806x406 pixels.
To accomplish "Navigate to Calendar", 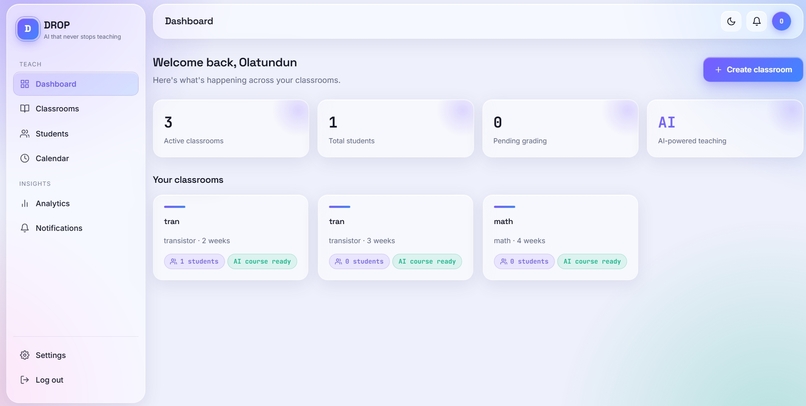I will (76, 158).
